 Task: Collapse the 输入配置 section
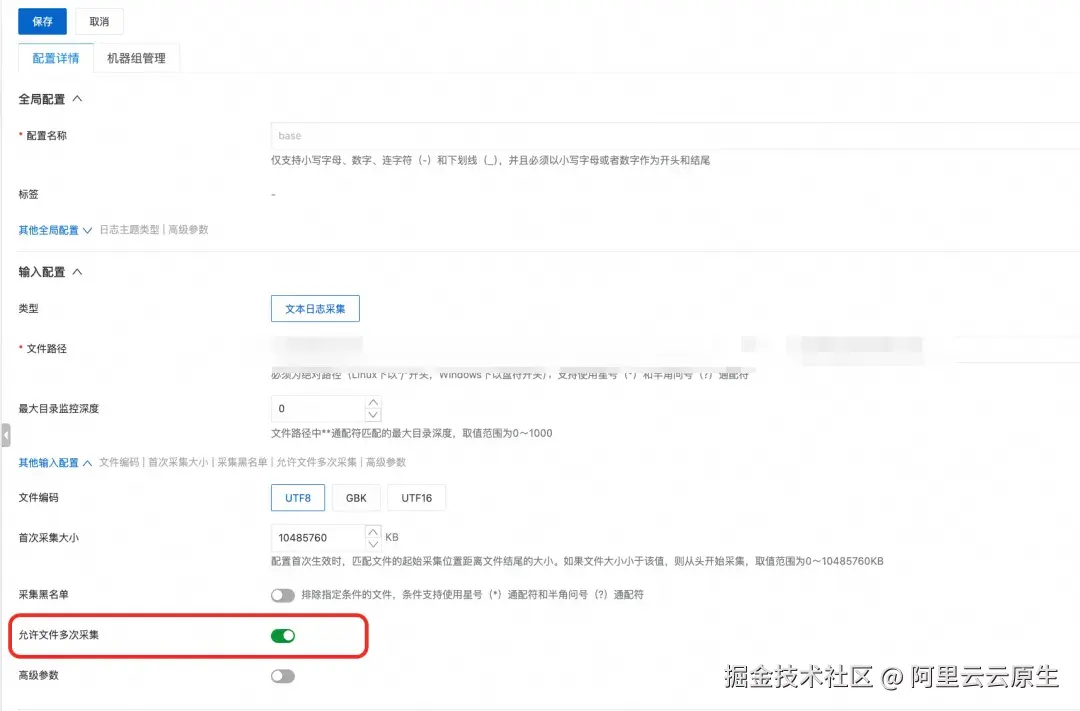[x=78, y=271]
